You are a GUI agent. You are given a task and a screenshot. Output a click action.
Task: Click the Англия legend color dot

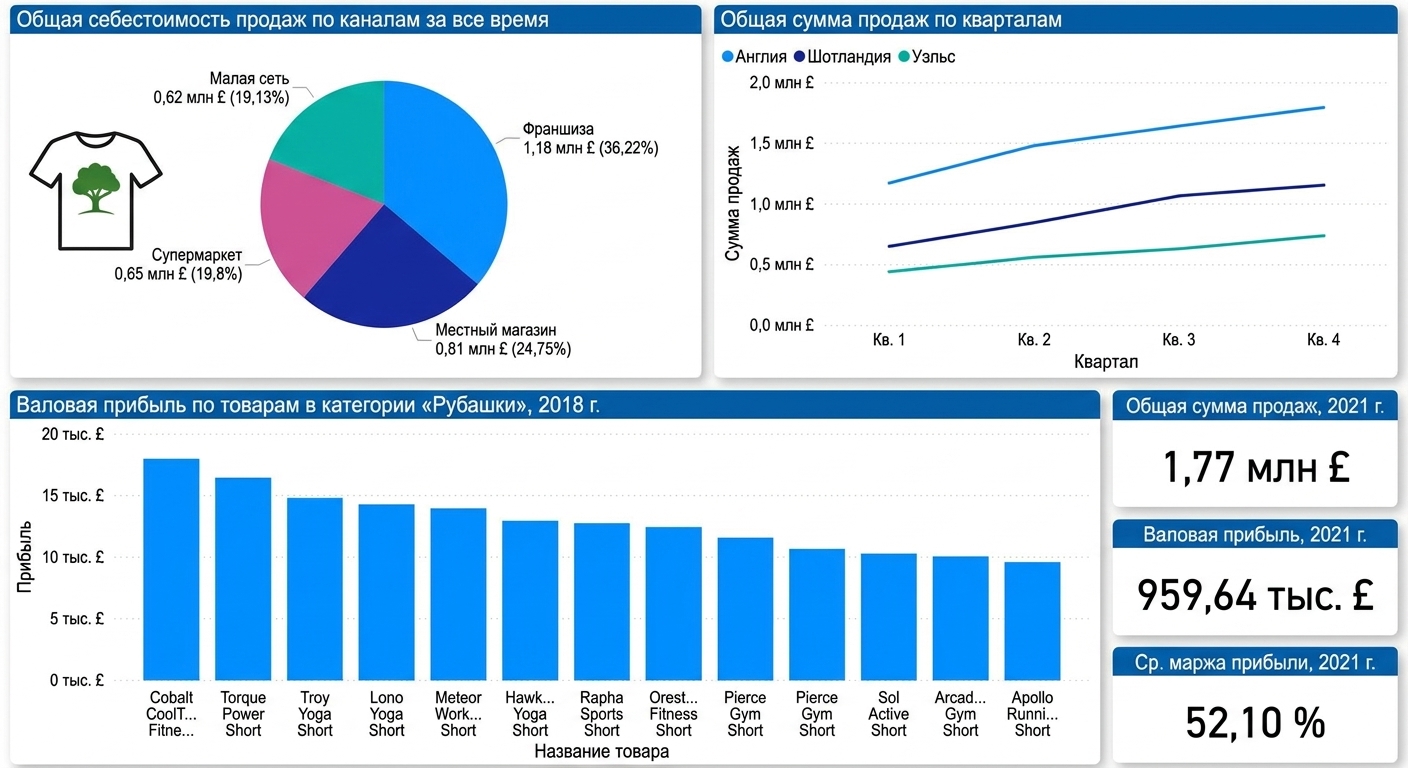click(727, 57)
